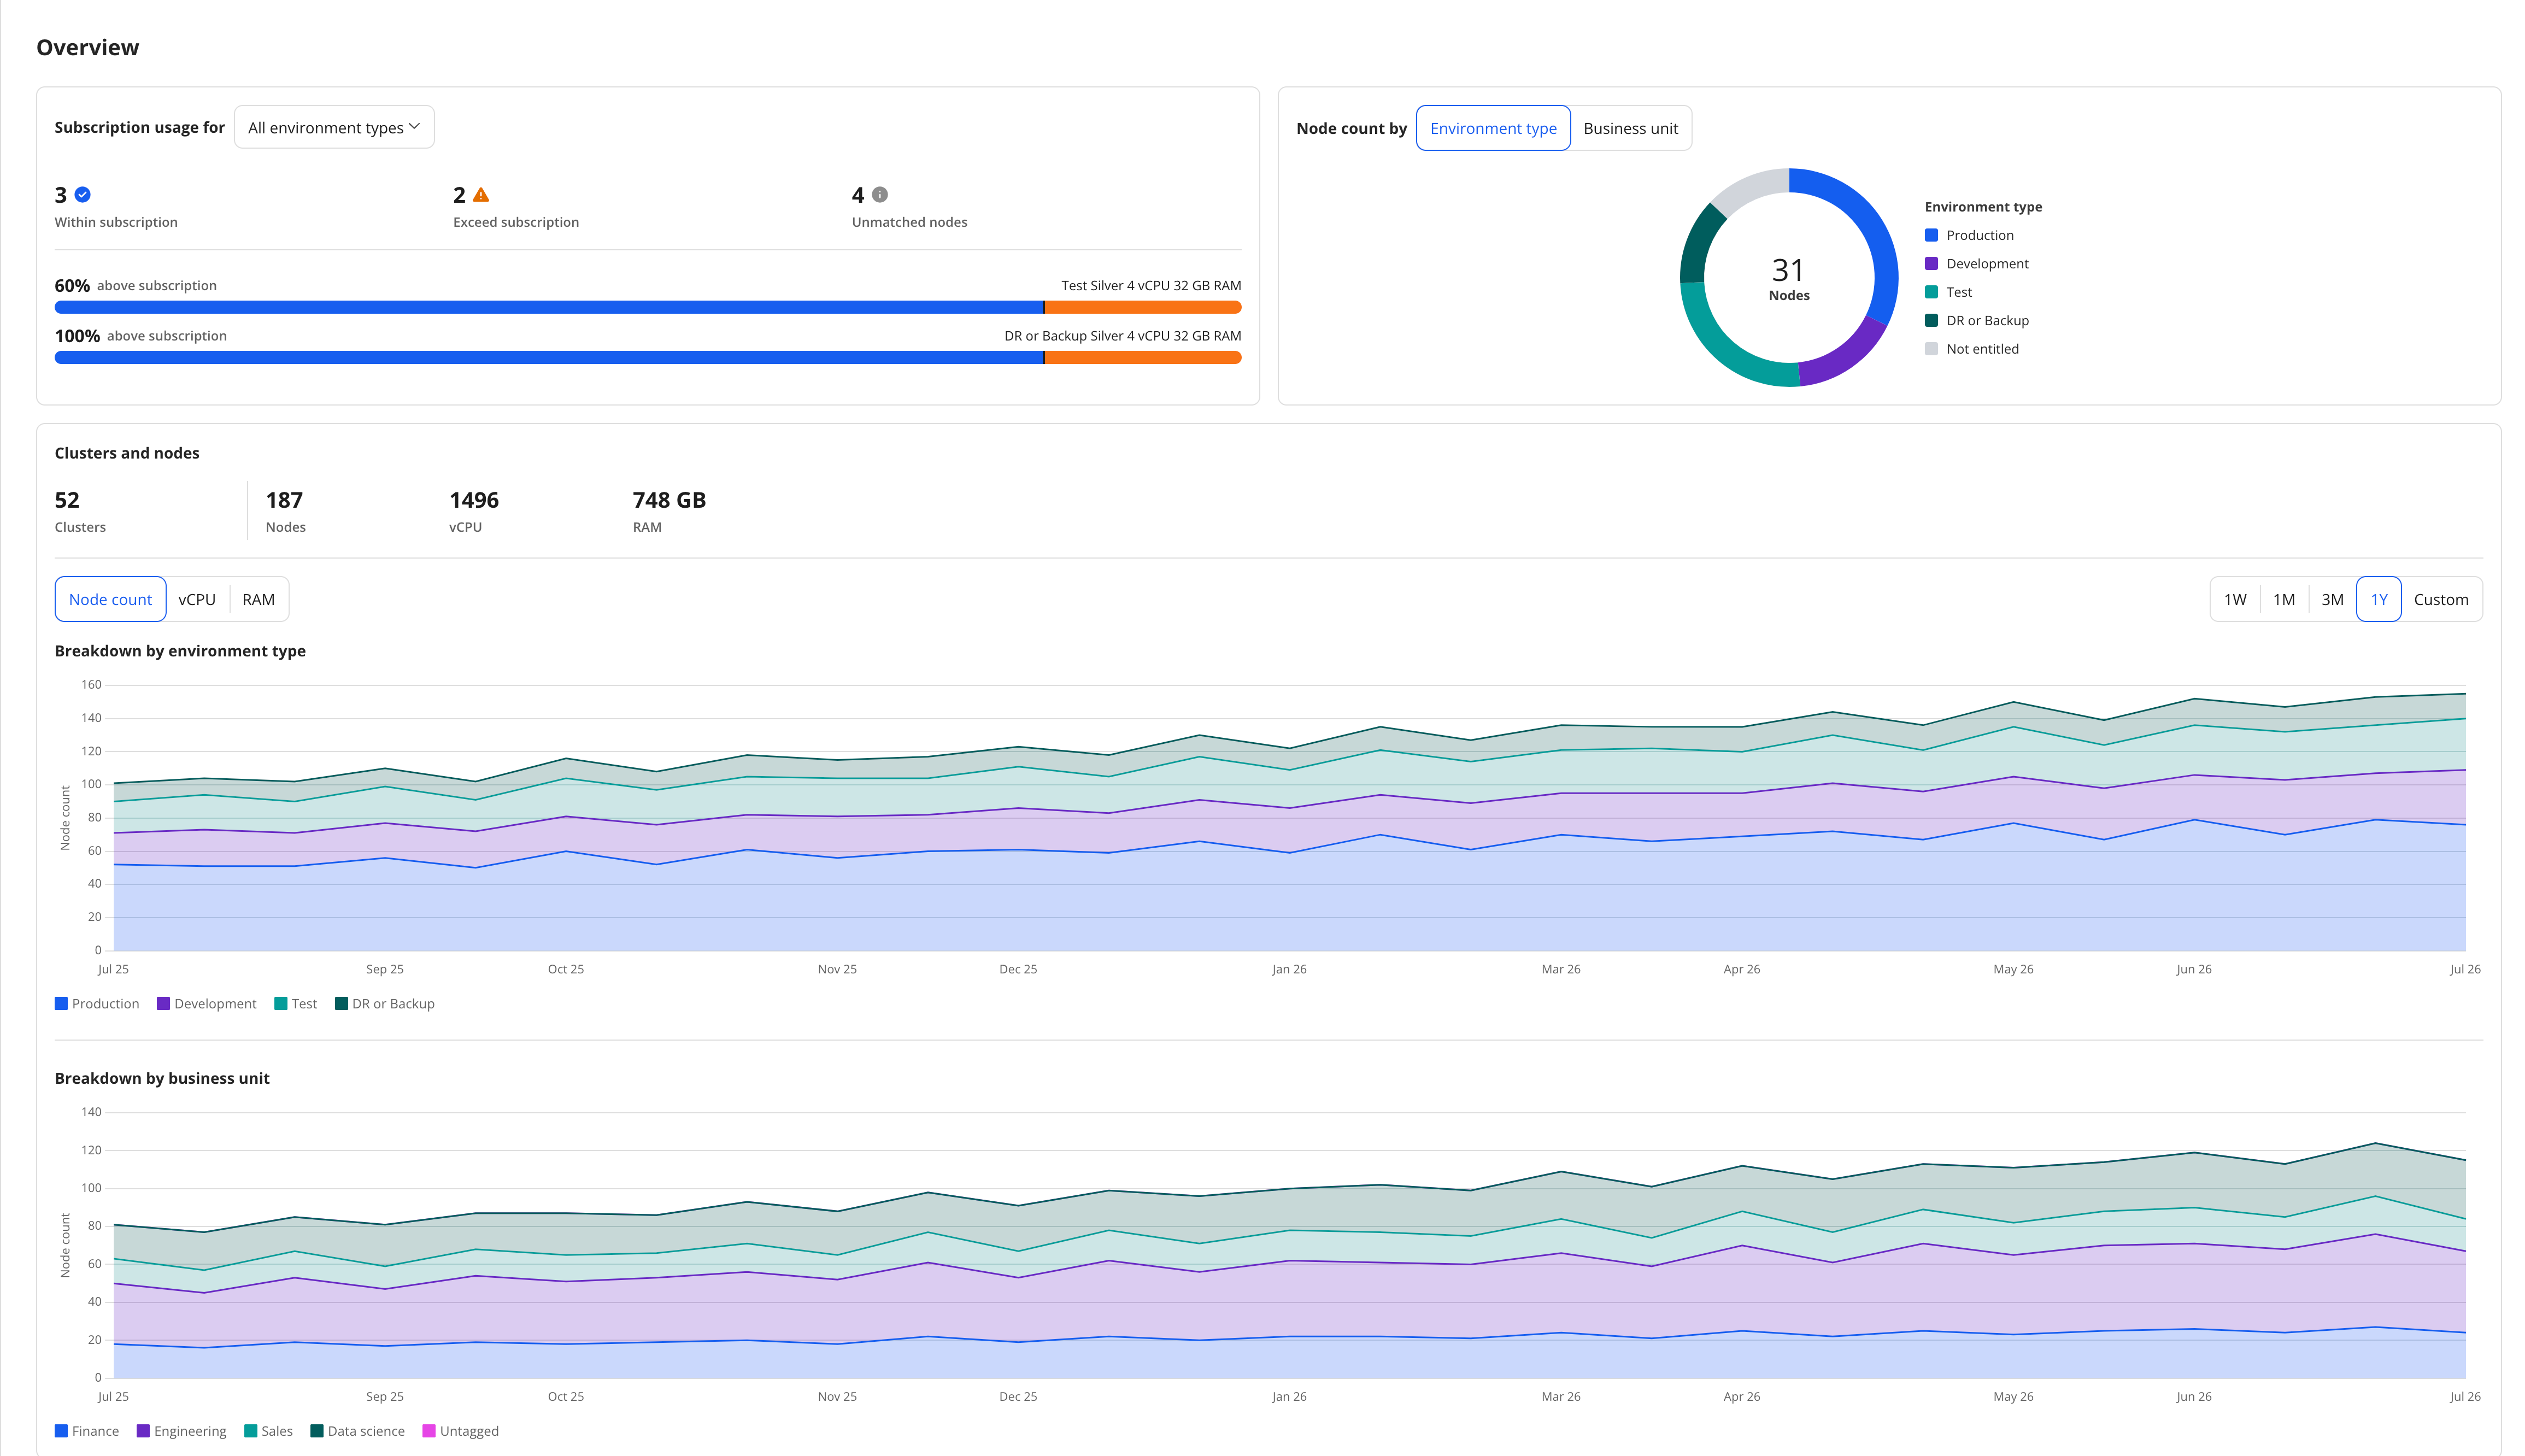
Task: Click the Exceed subscription label
Action: pyautogui.click(x=516, y=222)
